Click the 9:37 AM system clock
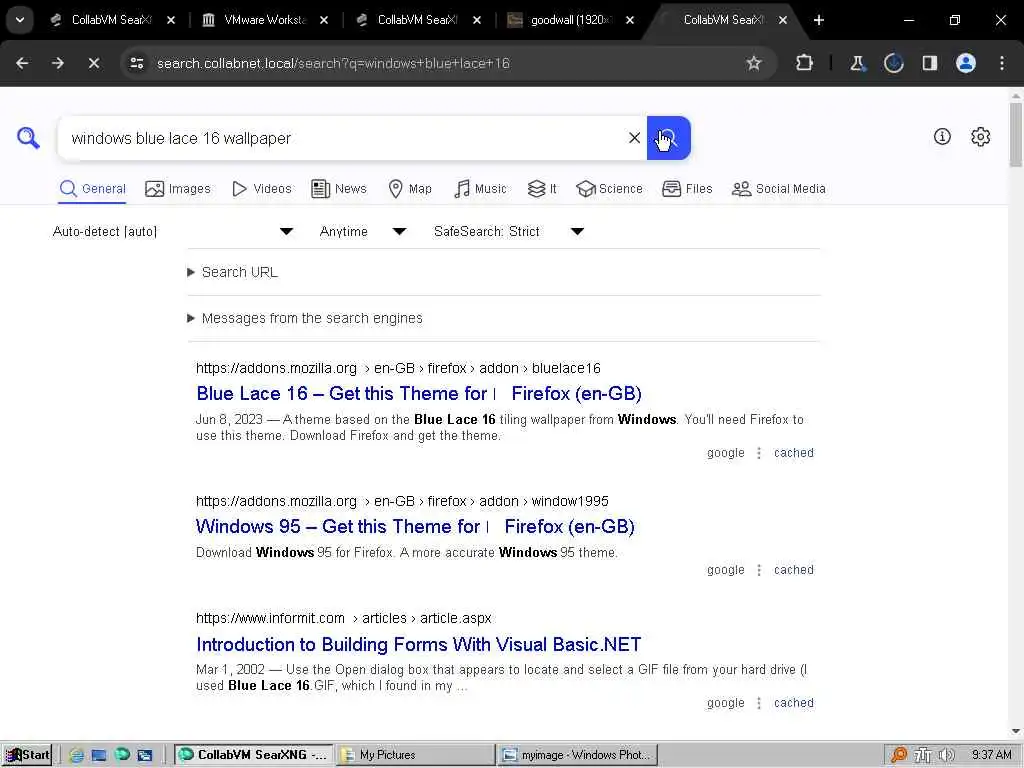 tap(991, 755)
